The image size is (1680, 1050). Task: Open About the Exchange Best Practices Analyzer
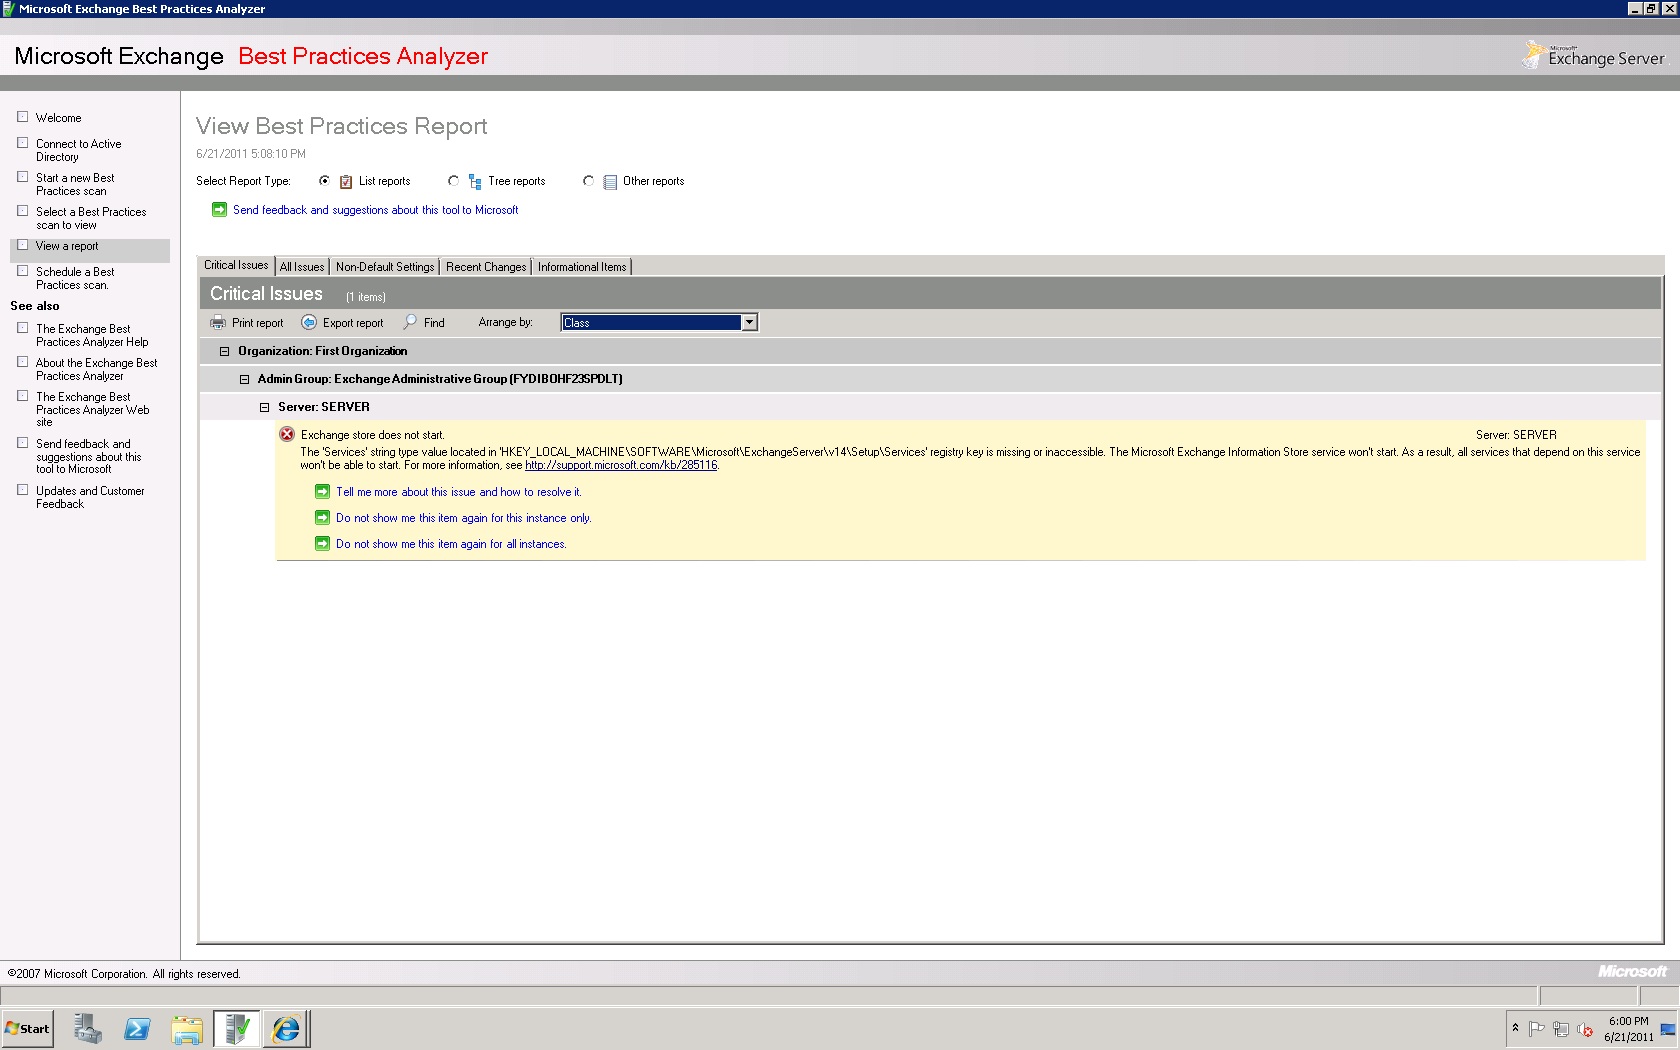click(97, 369)
